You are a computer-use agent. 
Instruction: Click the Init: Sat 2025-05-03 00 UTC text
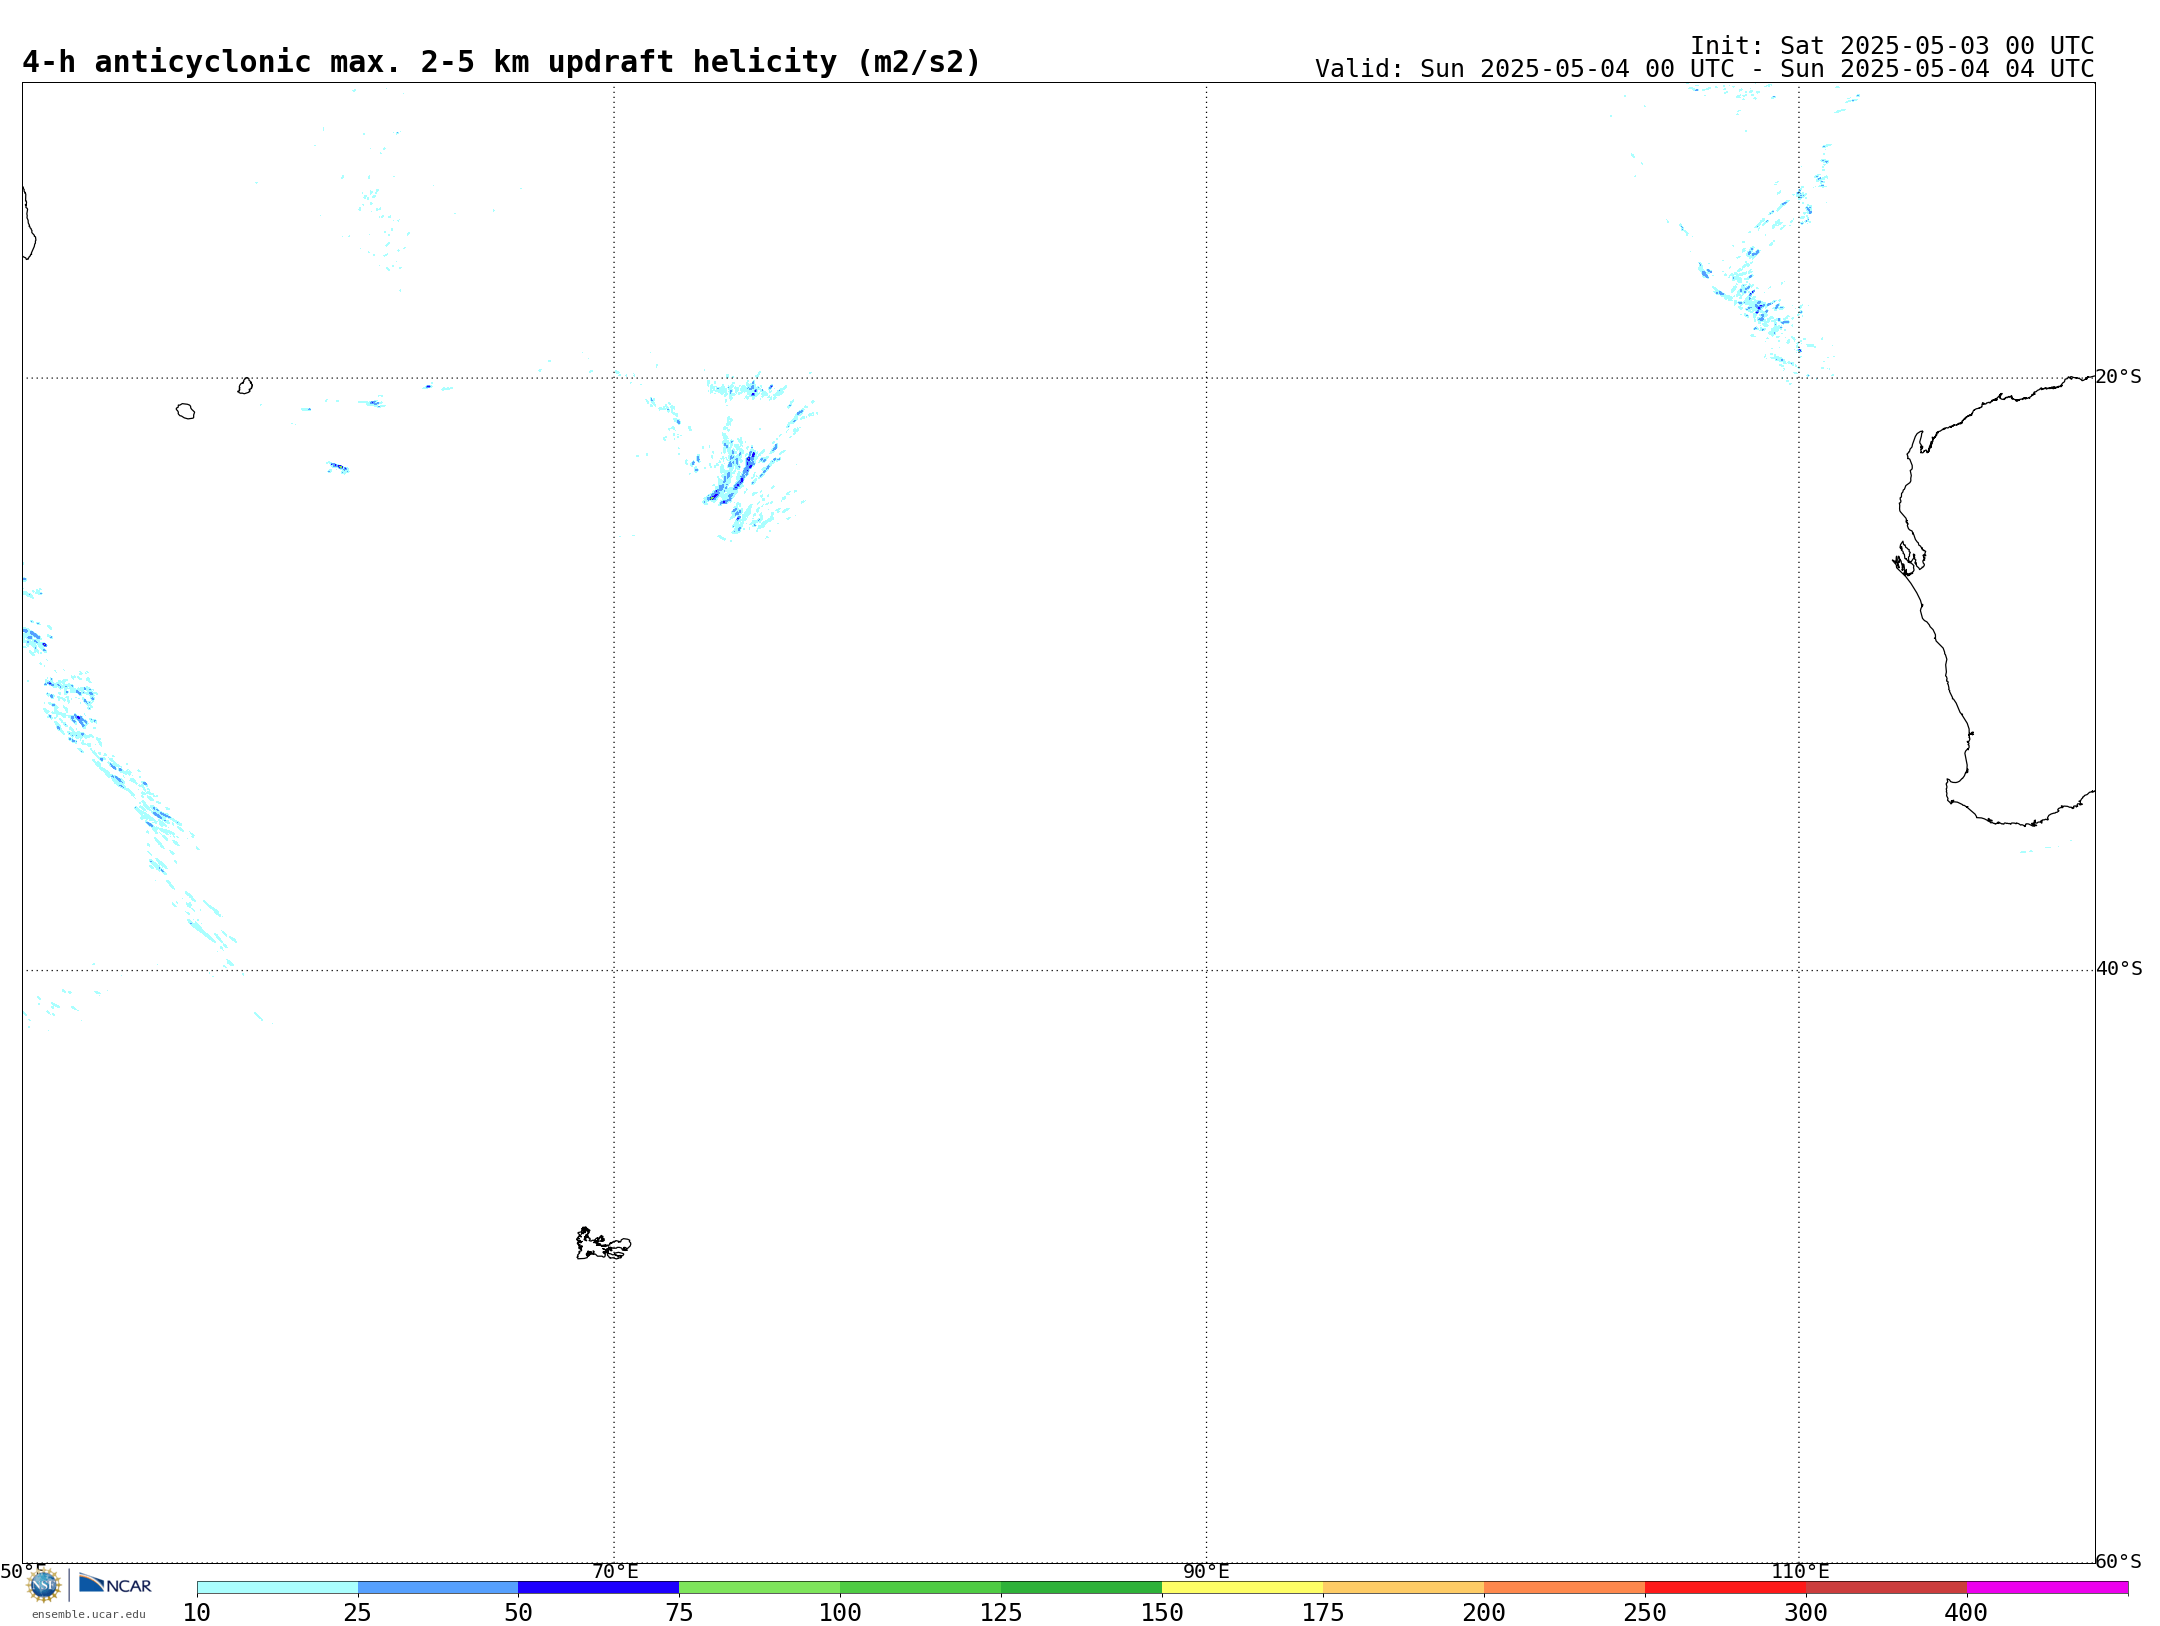coord(1892,46)
